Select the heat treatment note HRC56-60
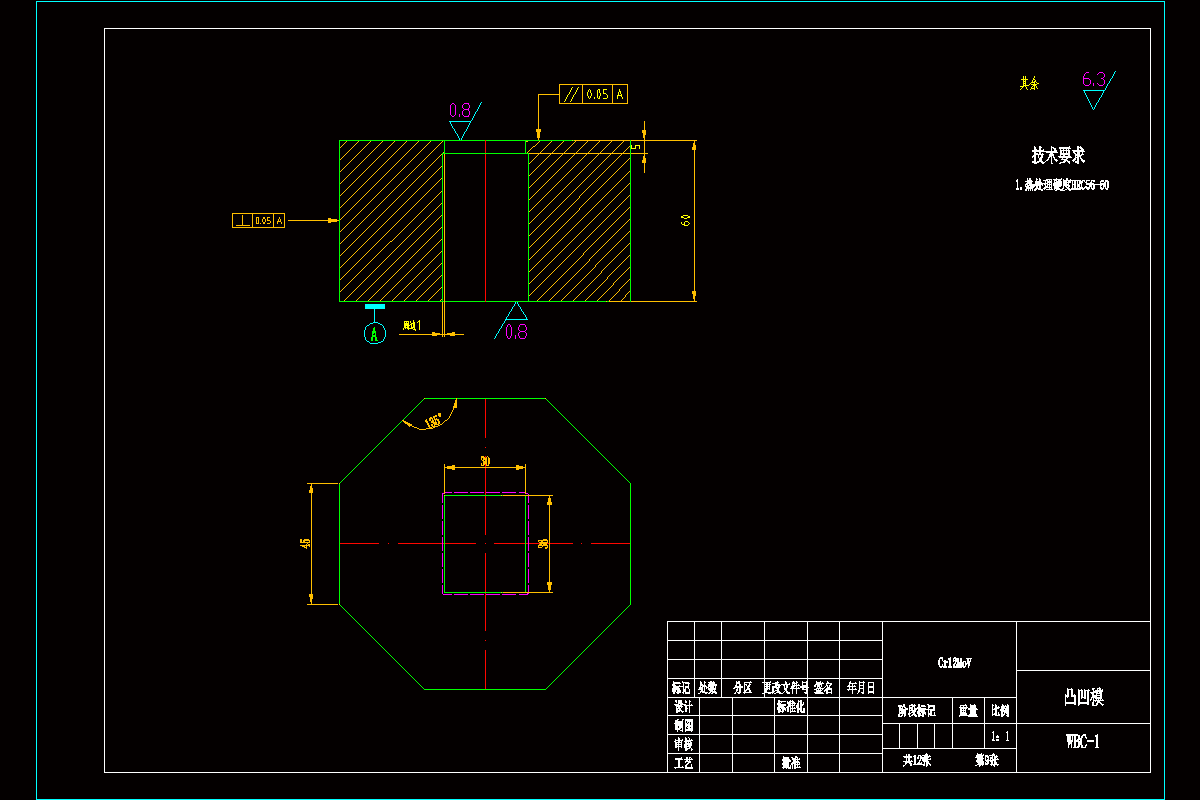Image resolution: width=1200 pixels, height=800 pixels. point(1061,185)
